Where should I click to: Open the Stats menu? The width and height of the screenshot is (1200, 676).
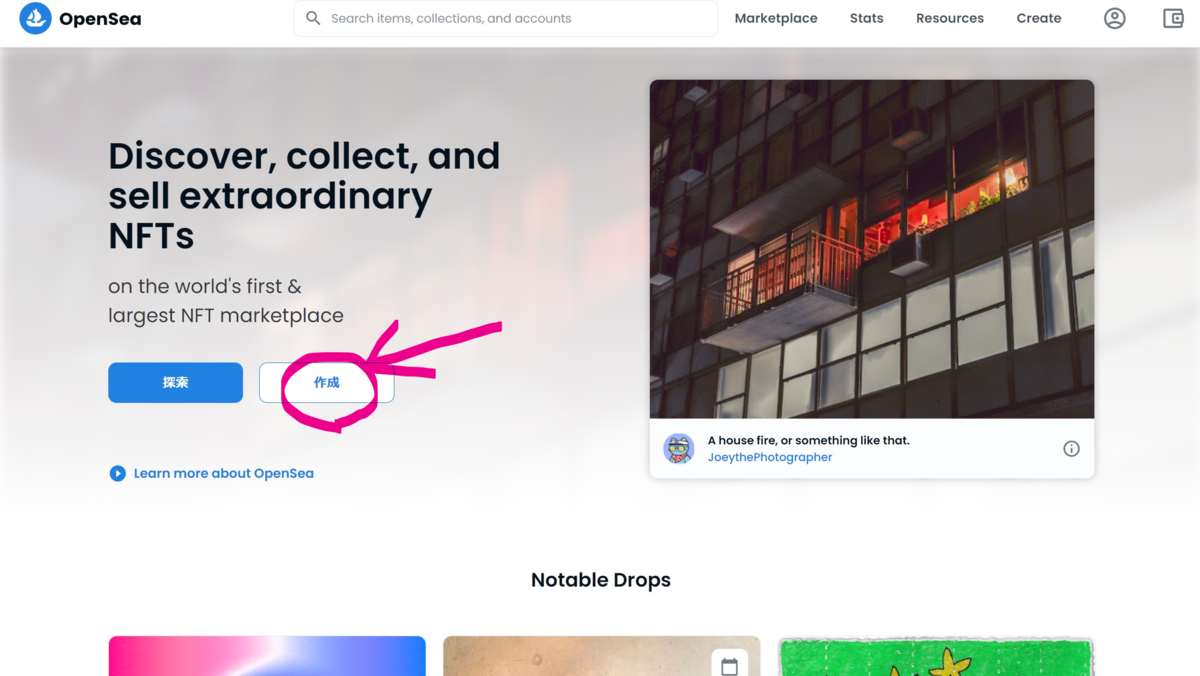click(867, 18)
